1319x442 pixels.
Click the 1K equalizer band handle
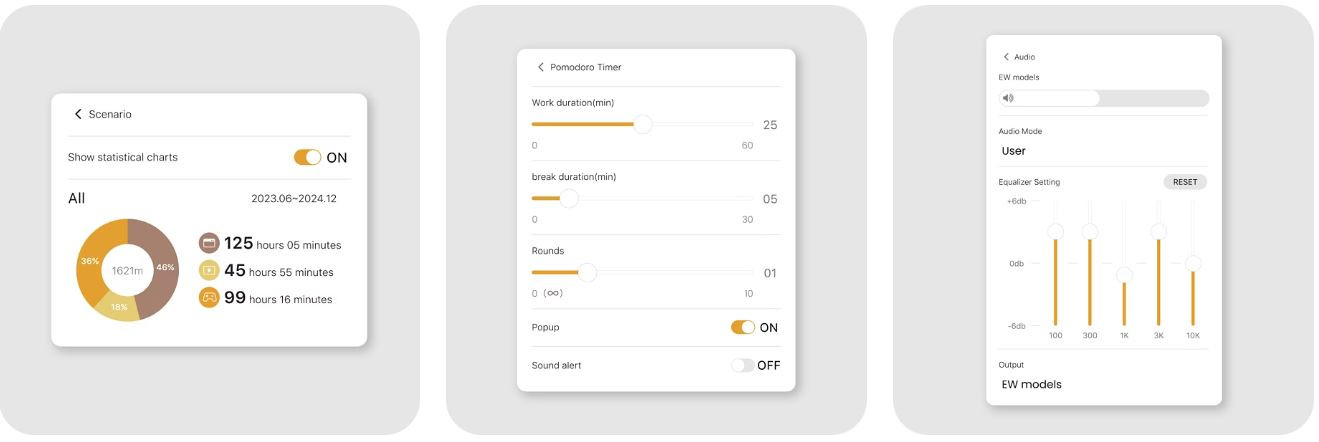pos(1124,274)
